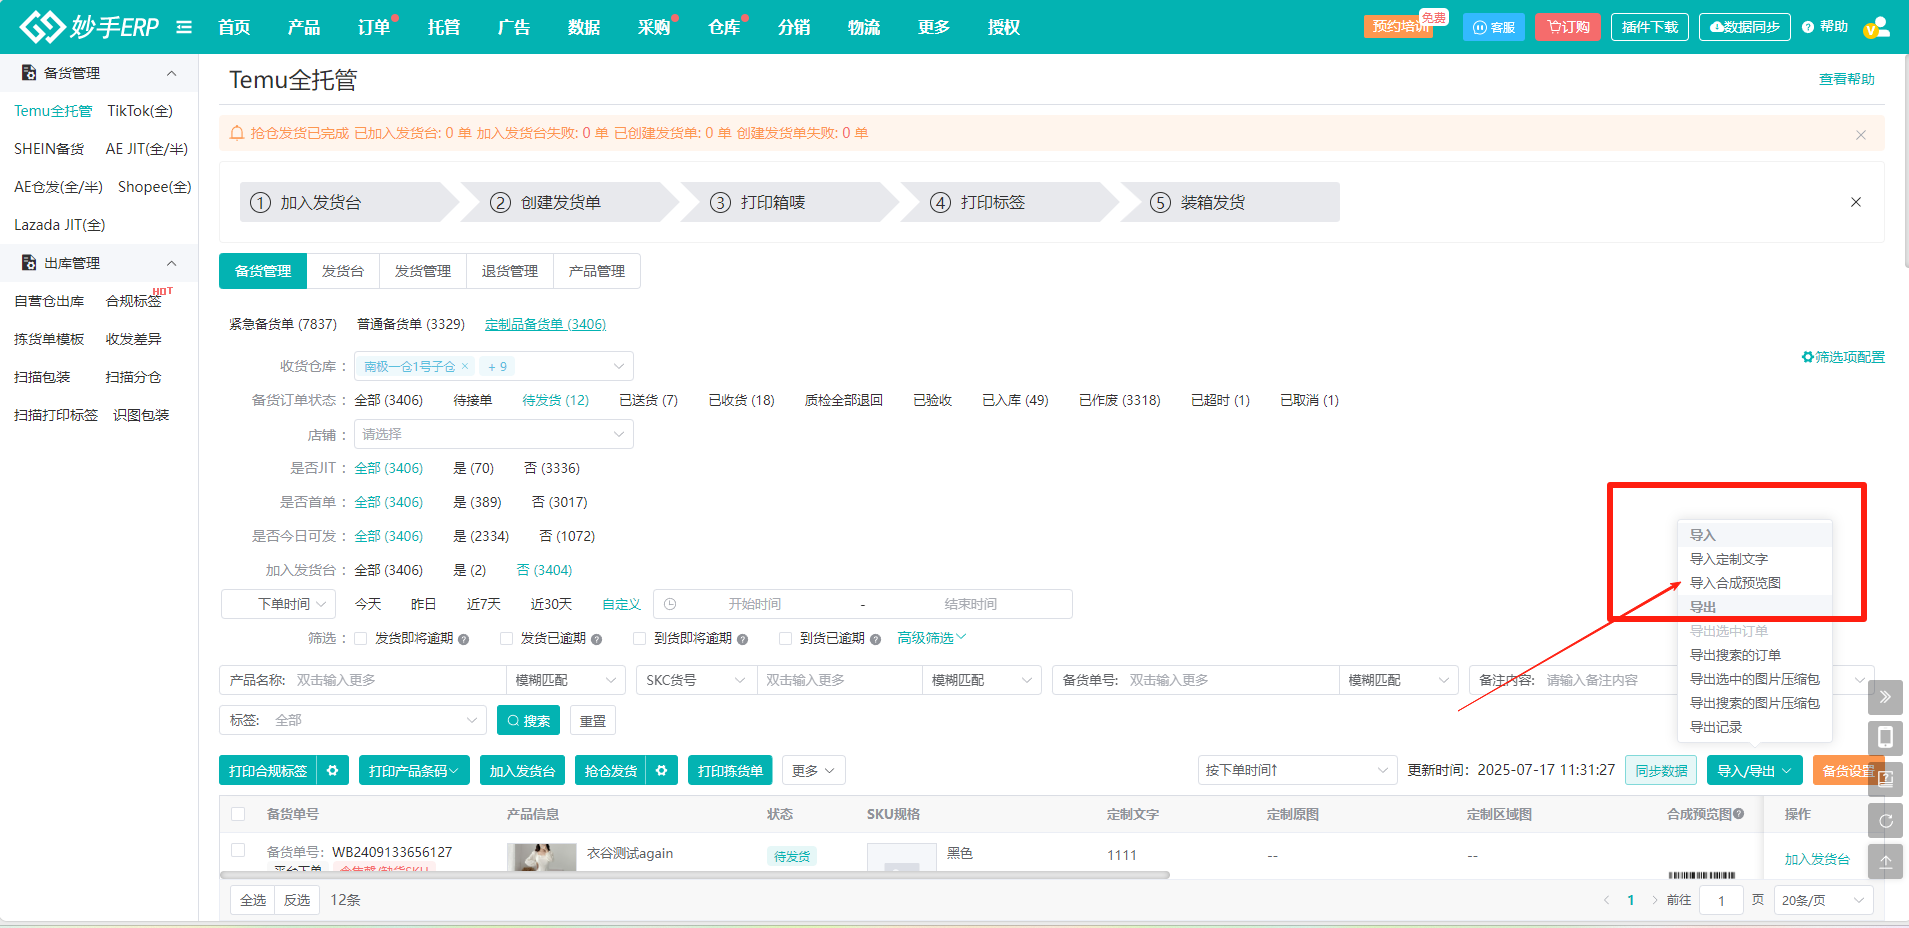
Task: Open the 20条/页 page size dropdown
Action: coord(1823,900)
